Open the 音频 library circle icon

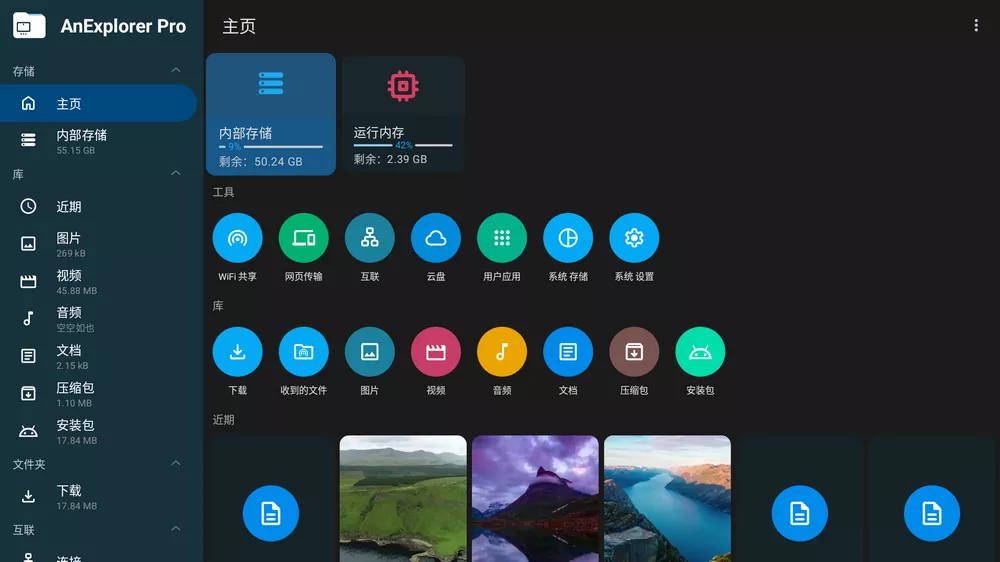(502, 351)
